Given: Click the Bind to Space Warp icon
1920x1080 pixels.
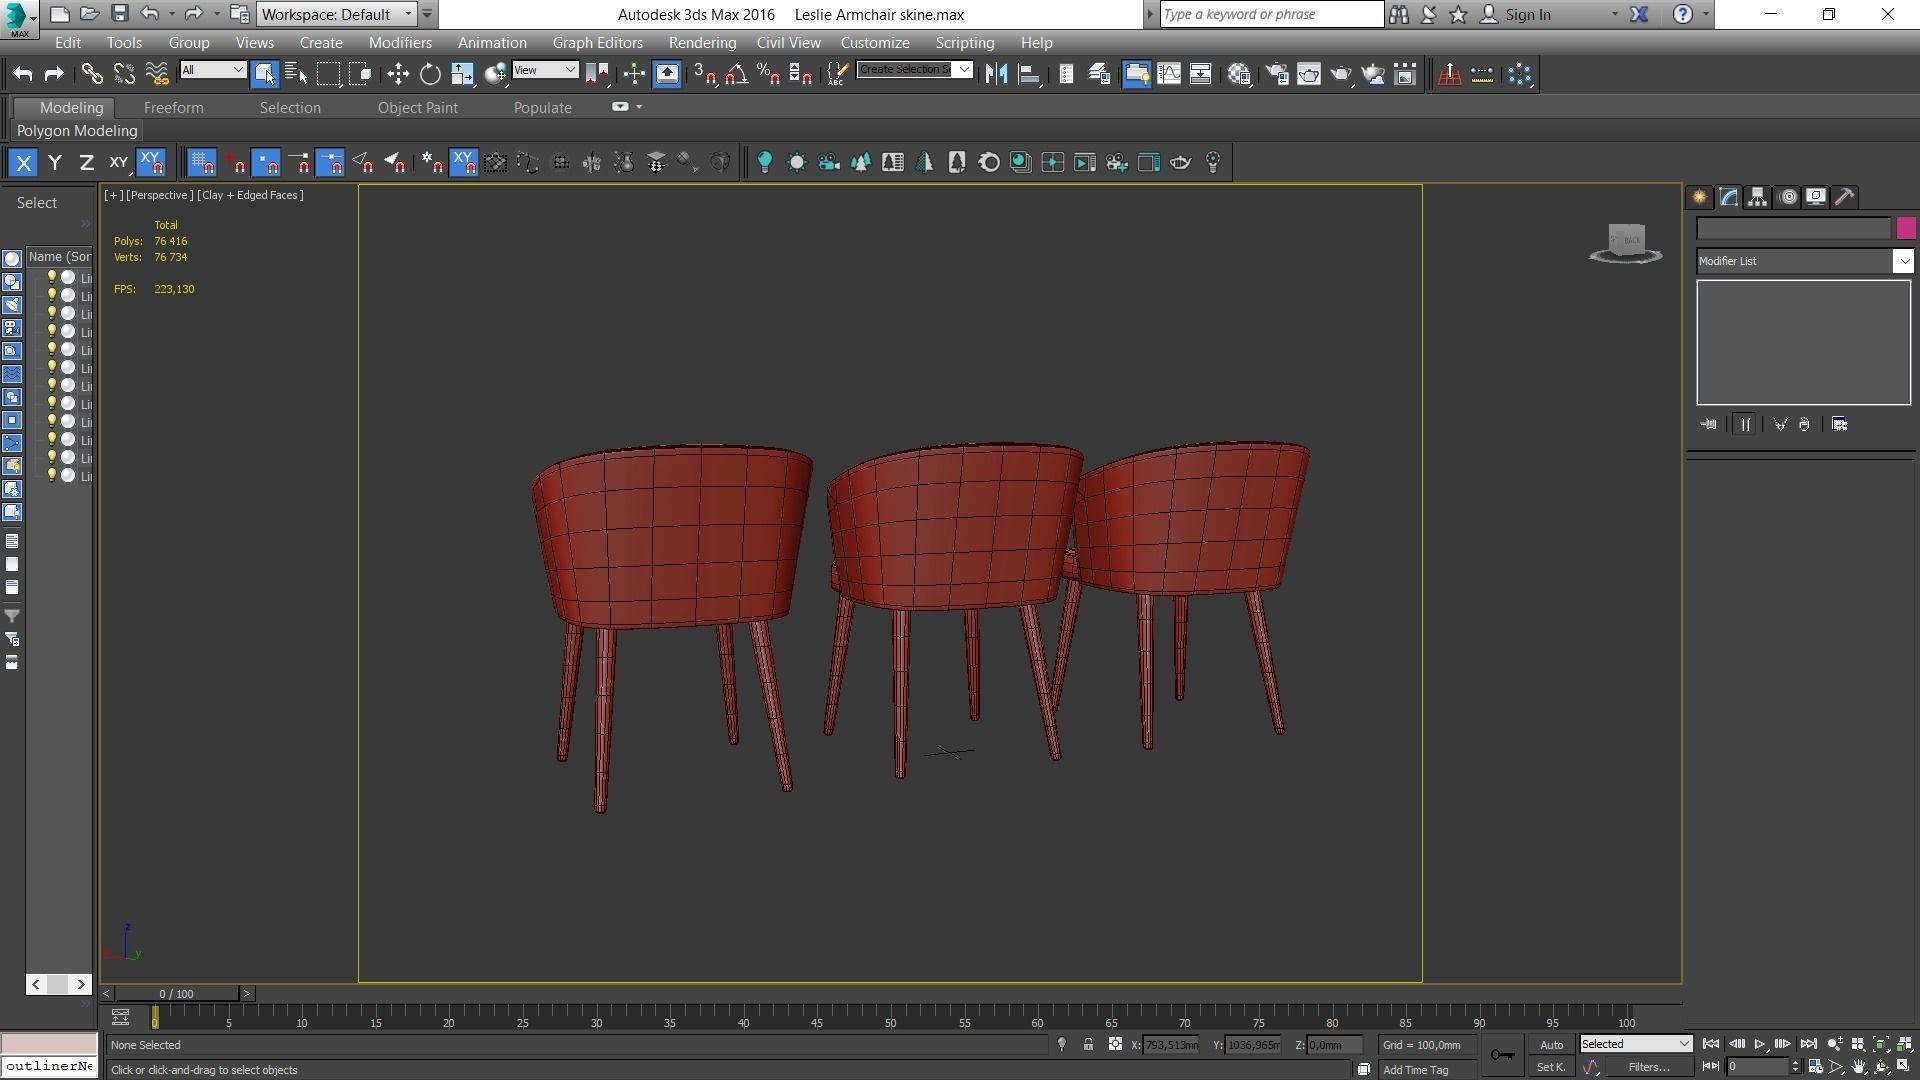Looking at the screenshot, I should [x=157, y=74].
